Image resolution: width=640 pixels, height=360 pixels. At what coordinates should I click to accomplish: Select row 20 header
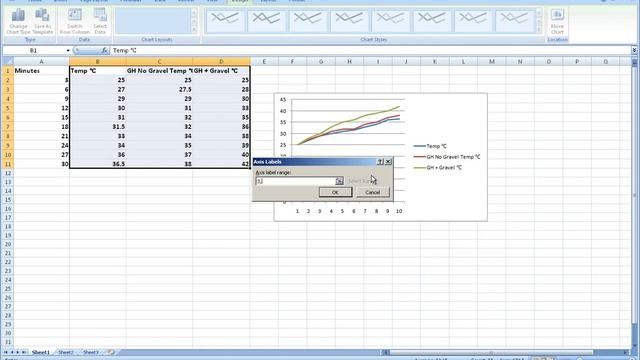[x=7, y=244]
